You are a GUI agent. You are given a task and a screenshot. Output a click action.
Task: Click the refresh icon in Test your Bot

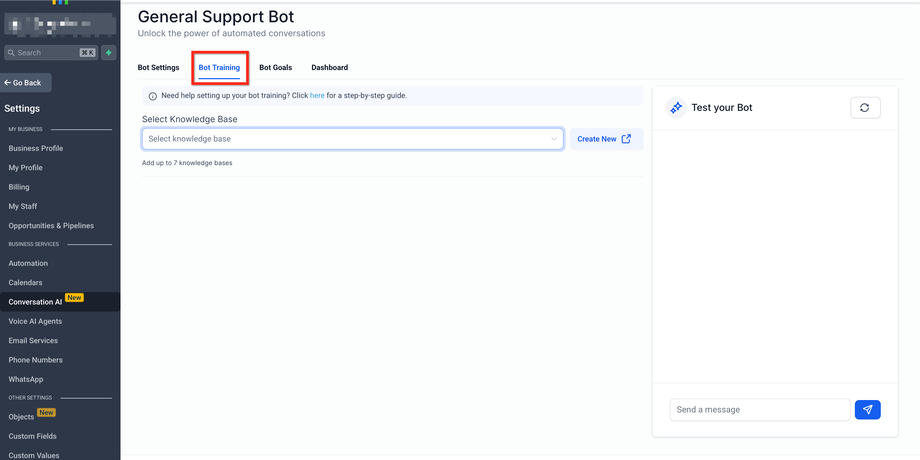coord(865,108)
